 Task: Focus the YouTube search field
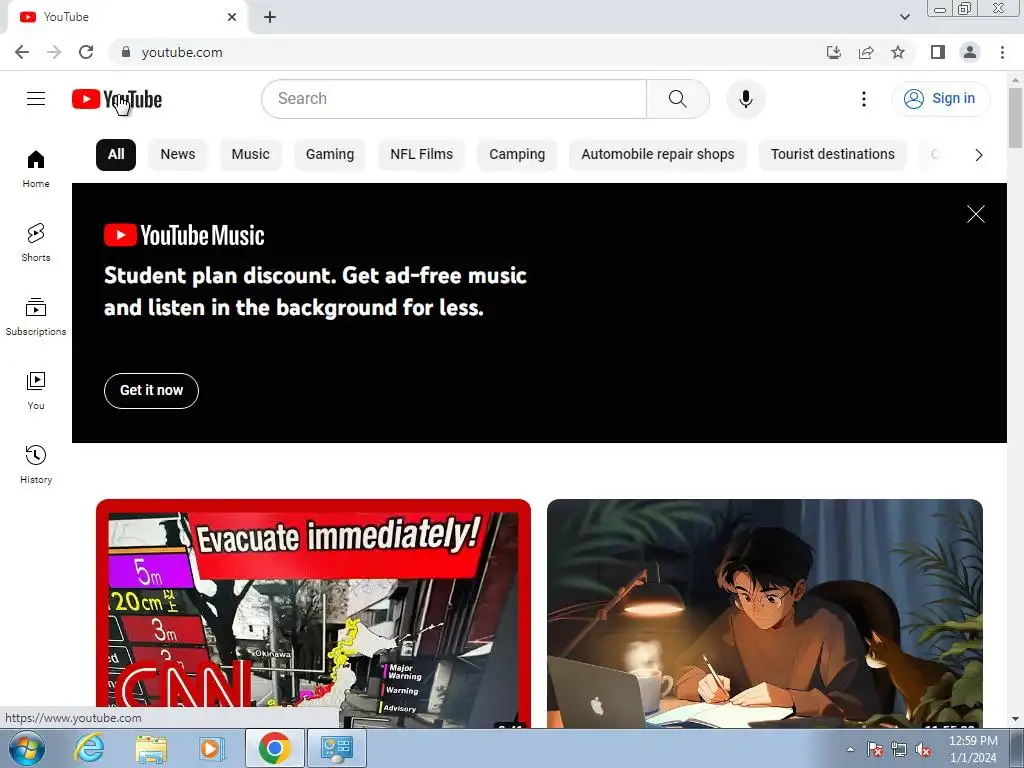pyautogui.click(x=454, y=99)
